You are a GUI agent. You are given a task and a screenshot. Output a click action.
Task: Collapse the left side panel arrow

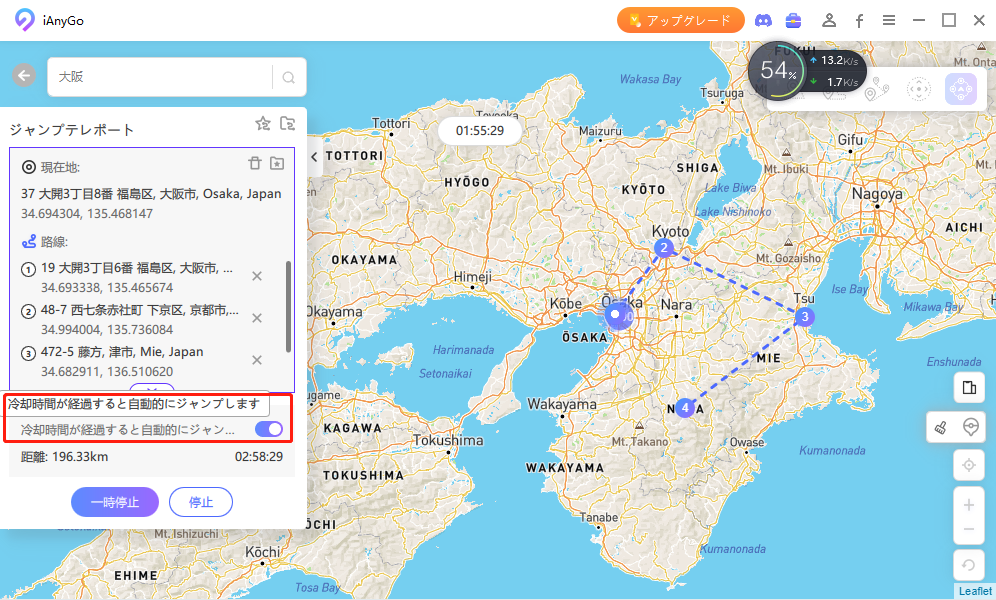click(x=314, y=157)
